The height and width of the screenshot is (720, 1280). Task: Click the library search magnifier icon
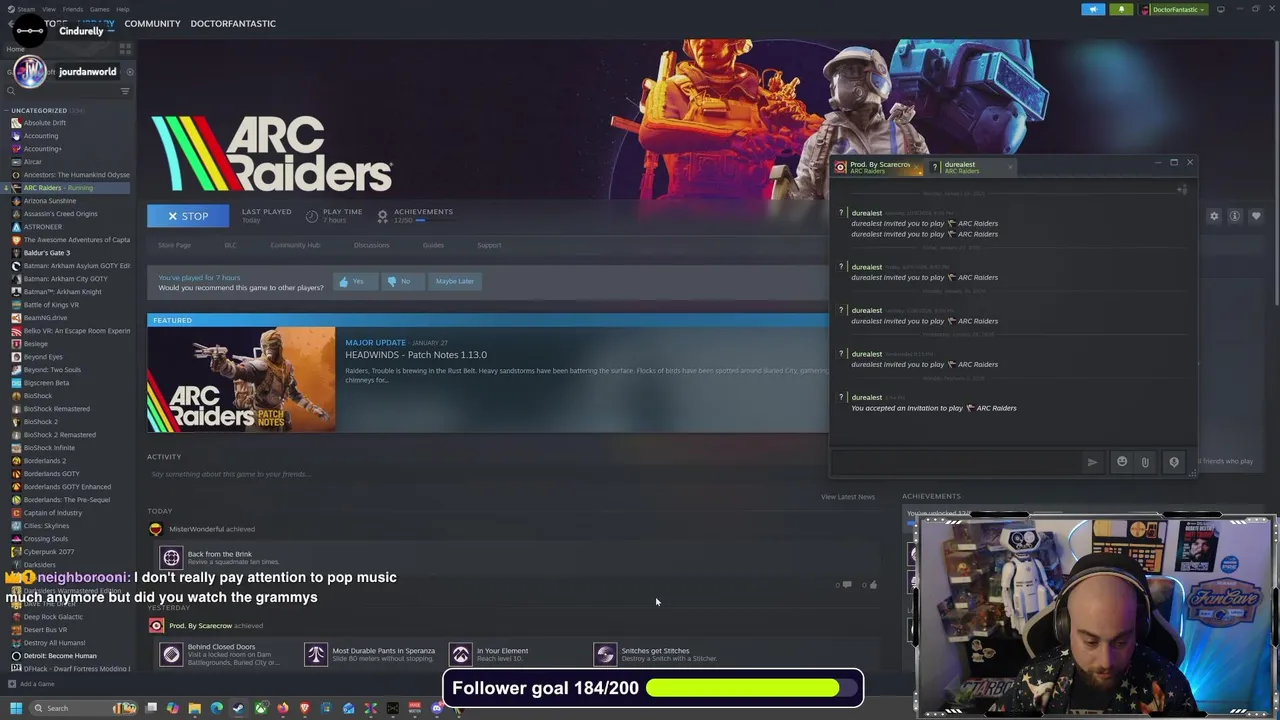coord(12,91)
